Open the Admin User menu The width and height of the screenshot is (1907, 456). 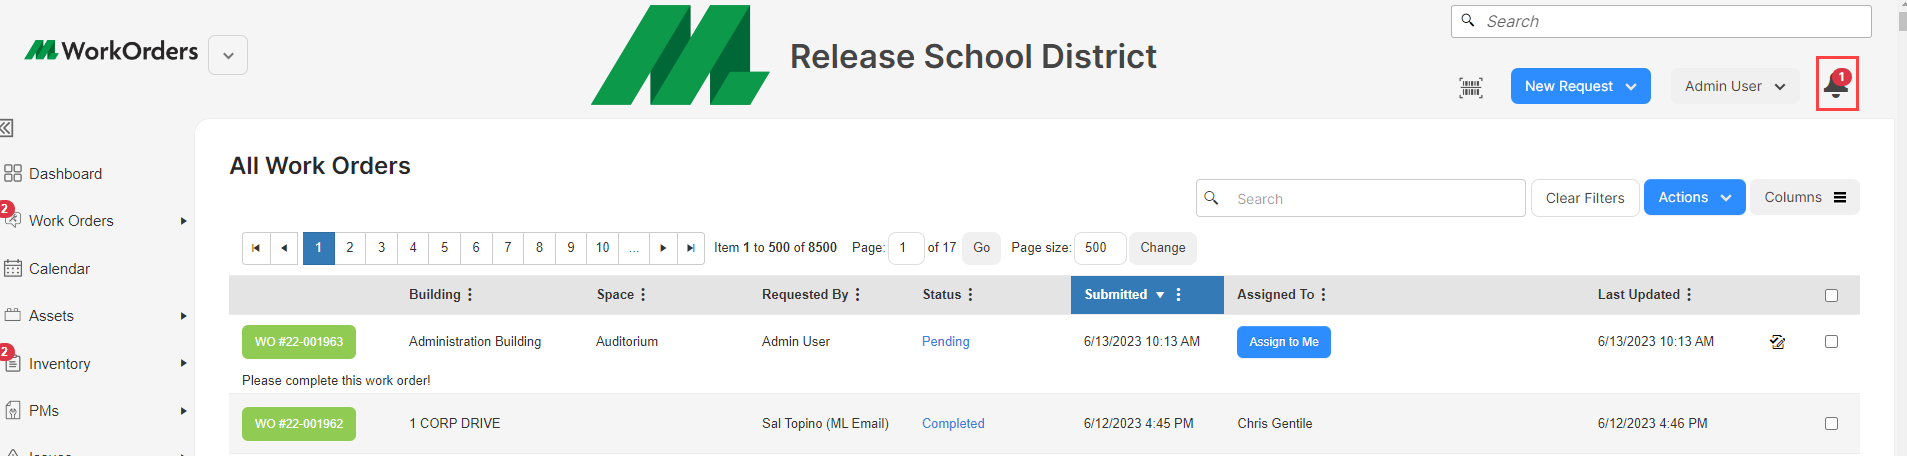1735,86
